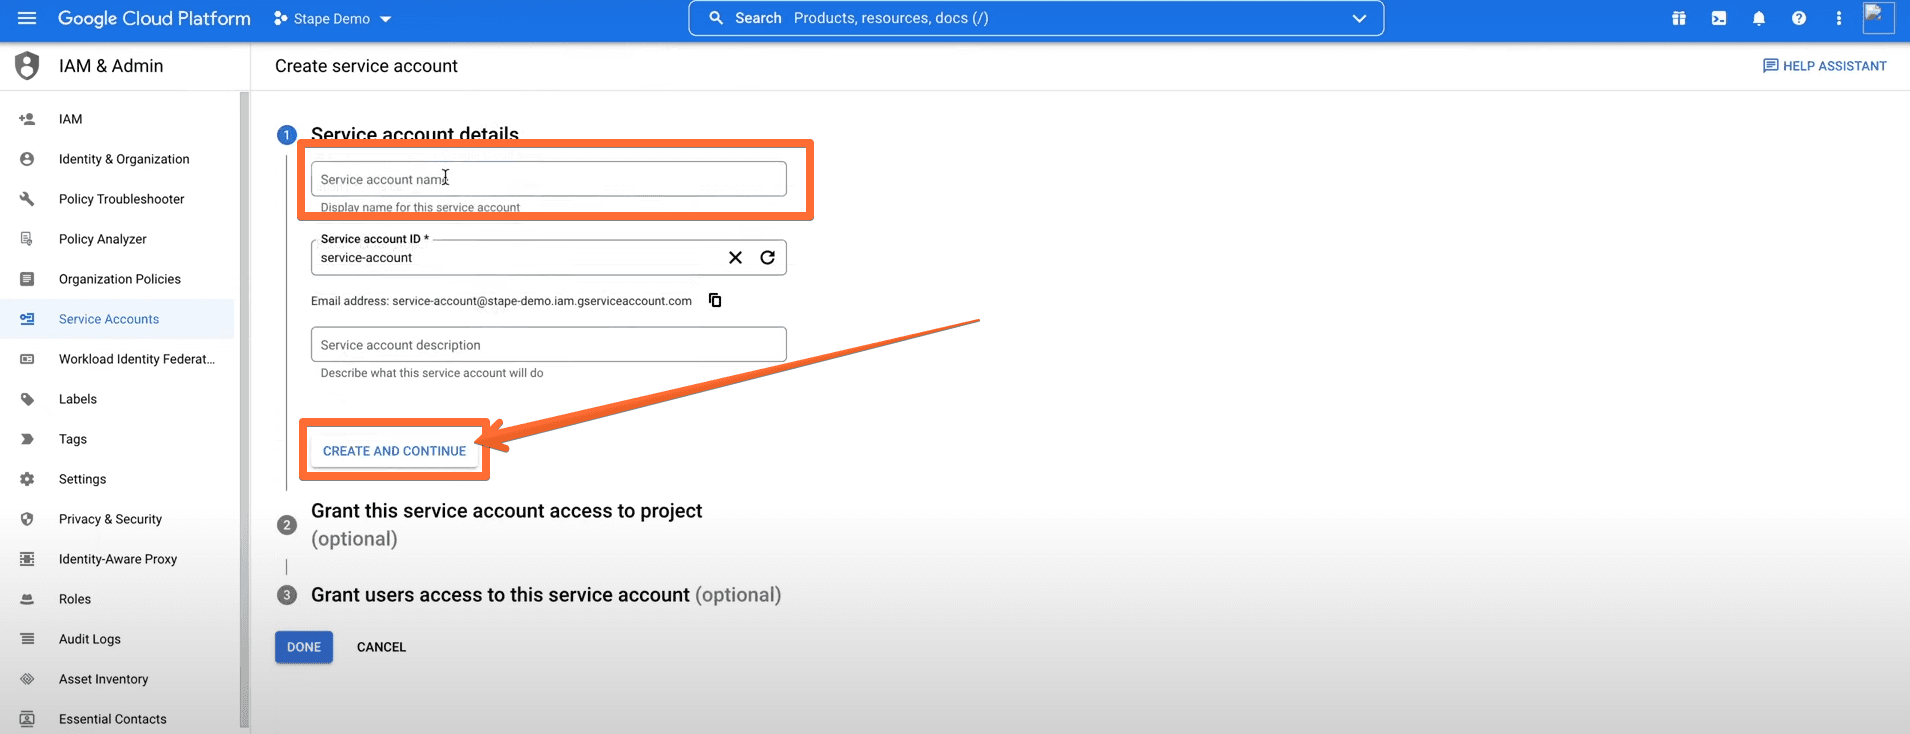Click the Tags arrow icon
This screenshot has height=734, width=1910.
27,439
